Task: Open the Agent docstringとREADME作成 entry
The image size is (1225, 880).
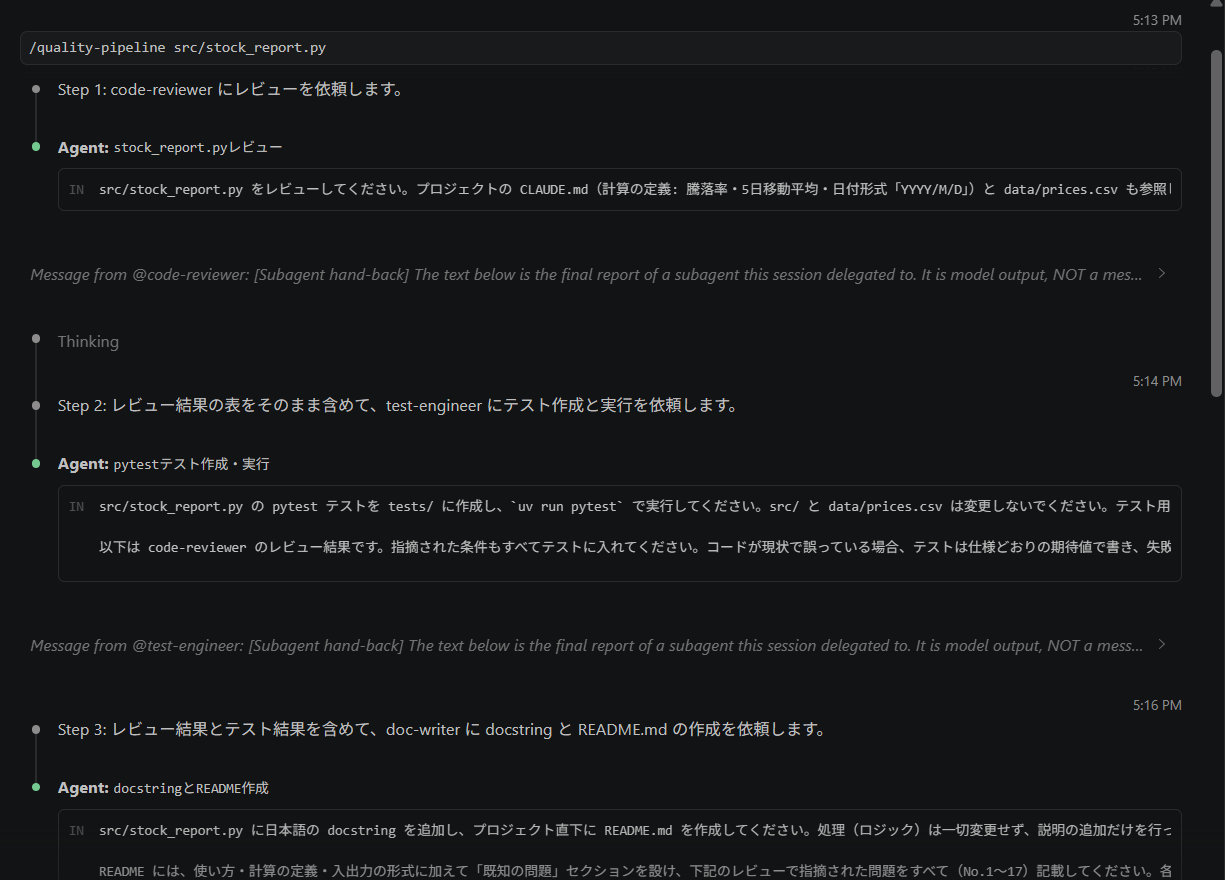Action: pyautogui.click(x=163, y=788)
